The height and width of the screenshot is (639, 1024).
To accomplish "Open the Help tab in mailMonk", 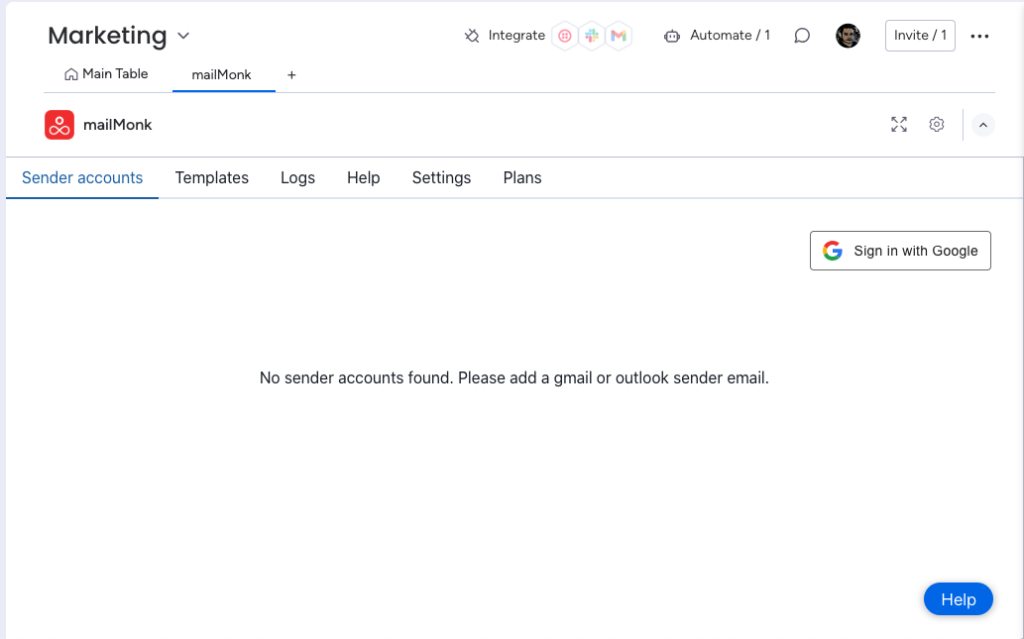I will [x=363, y=178].
